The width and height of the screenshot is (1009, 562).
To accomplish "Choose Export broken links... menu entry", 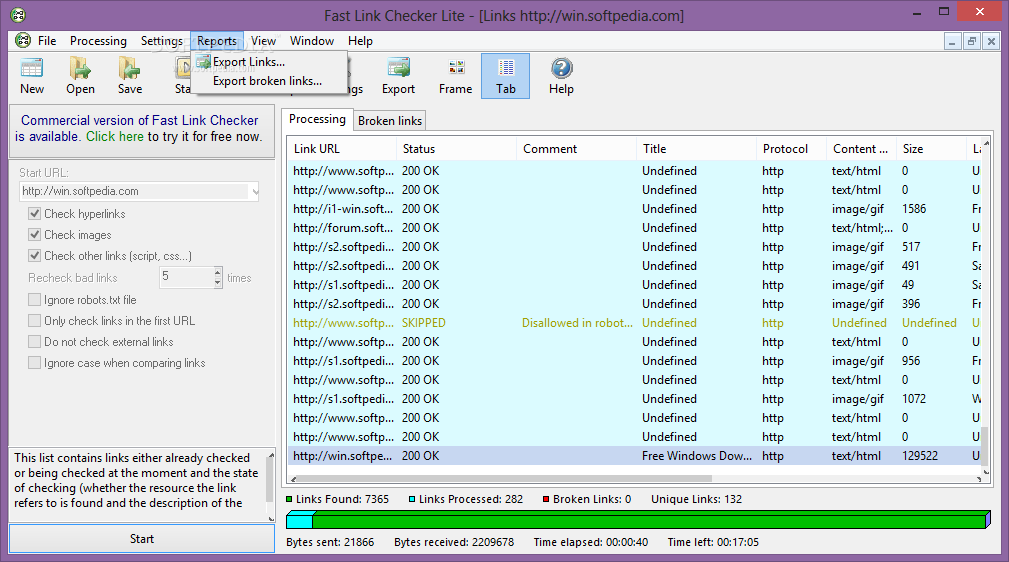I will pos(270,81).
